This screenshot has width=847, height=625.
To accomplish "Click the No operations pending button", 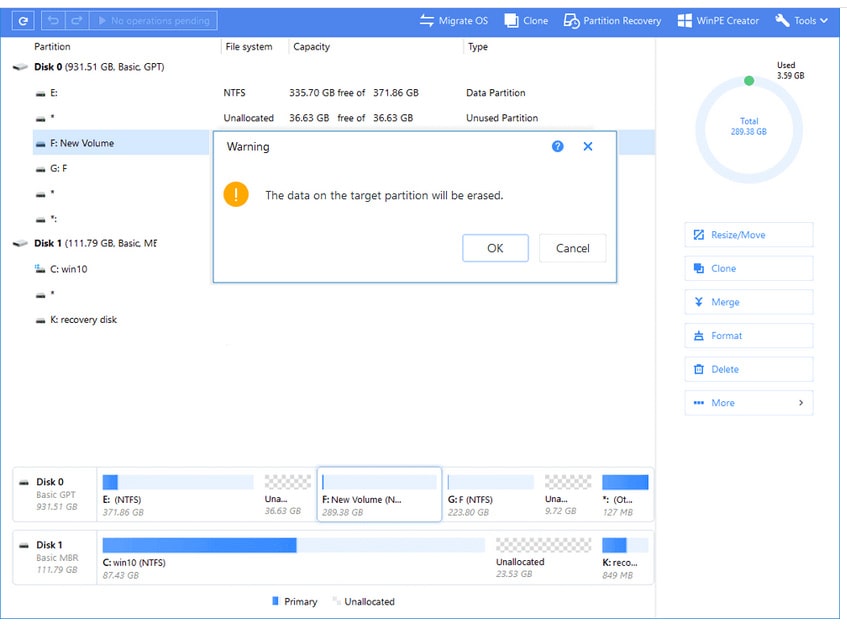I will [x=153, y=21].
